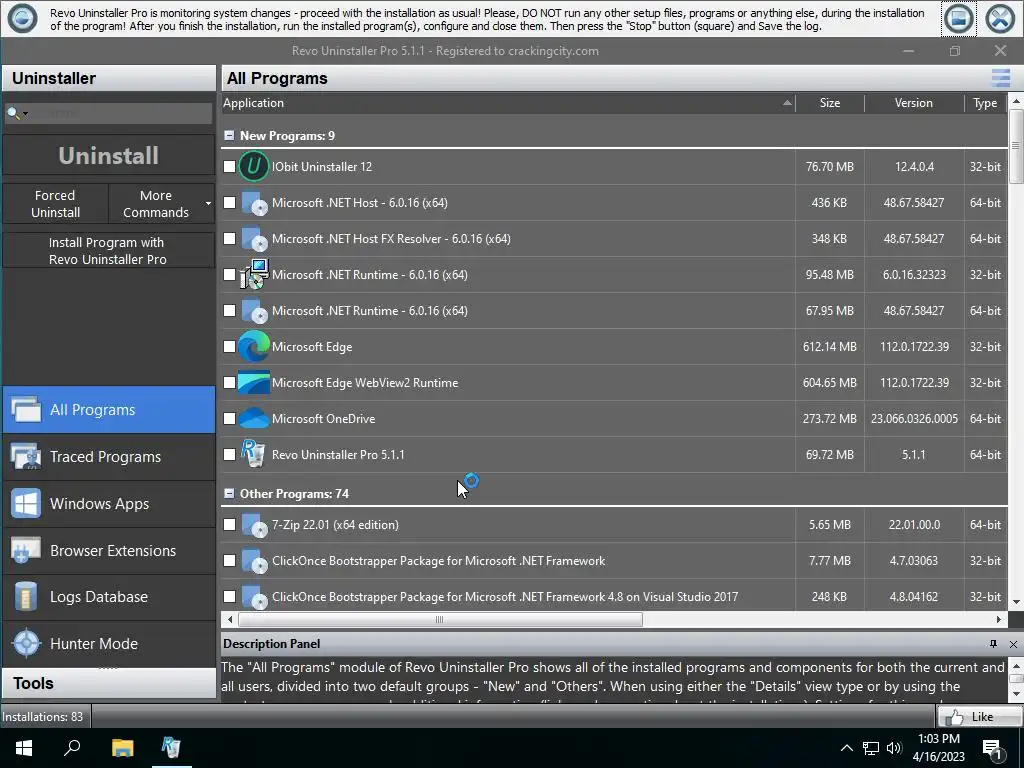Open the notification center icon
The width and height of the screenshot is (1024, 768).
click(x=993, y=749)
